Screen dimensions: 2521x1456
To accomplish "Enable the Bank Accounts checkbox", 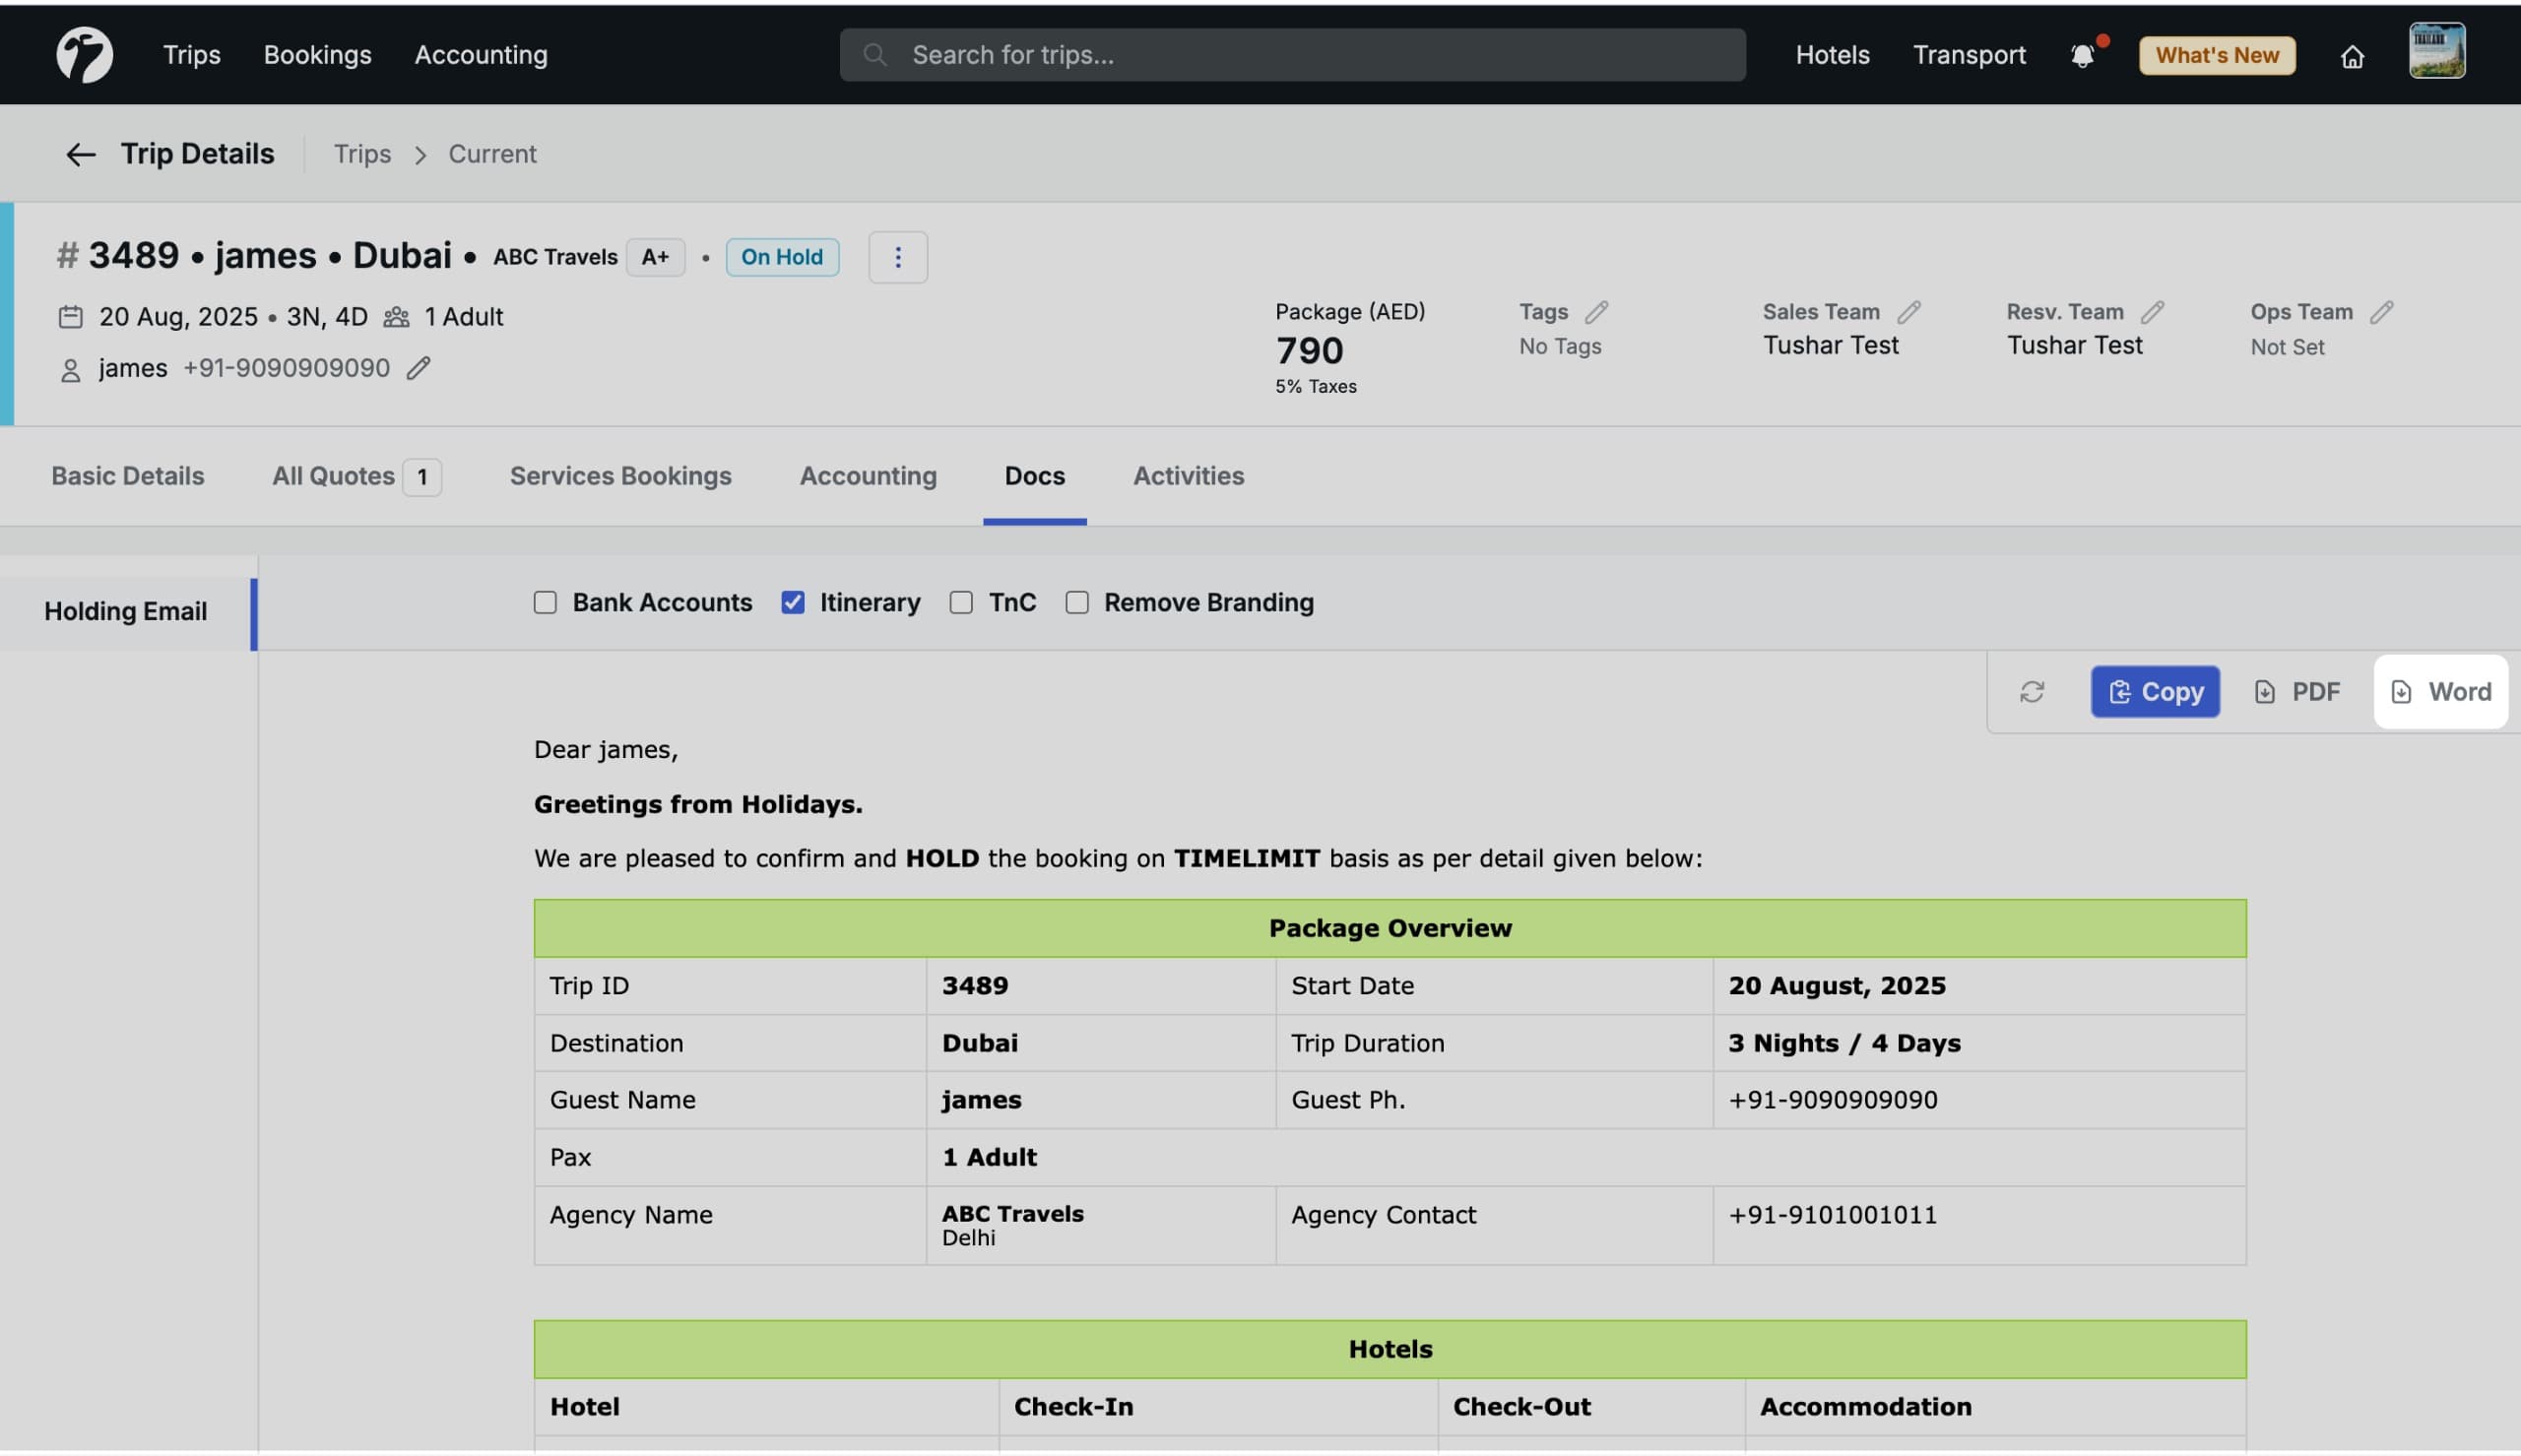I will coord(545,603).
